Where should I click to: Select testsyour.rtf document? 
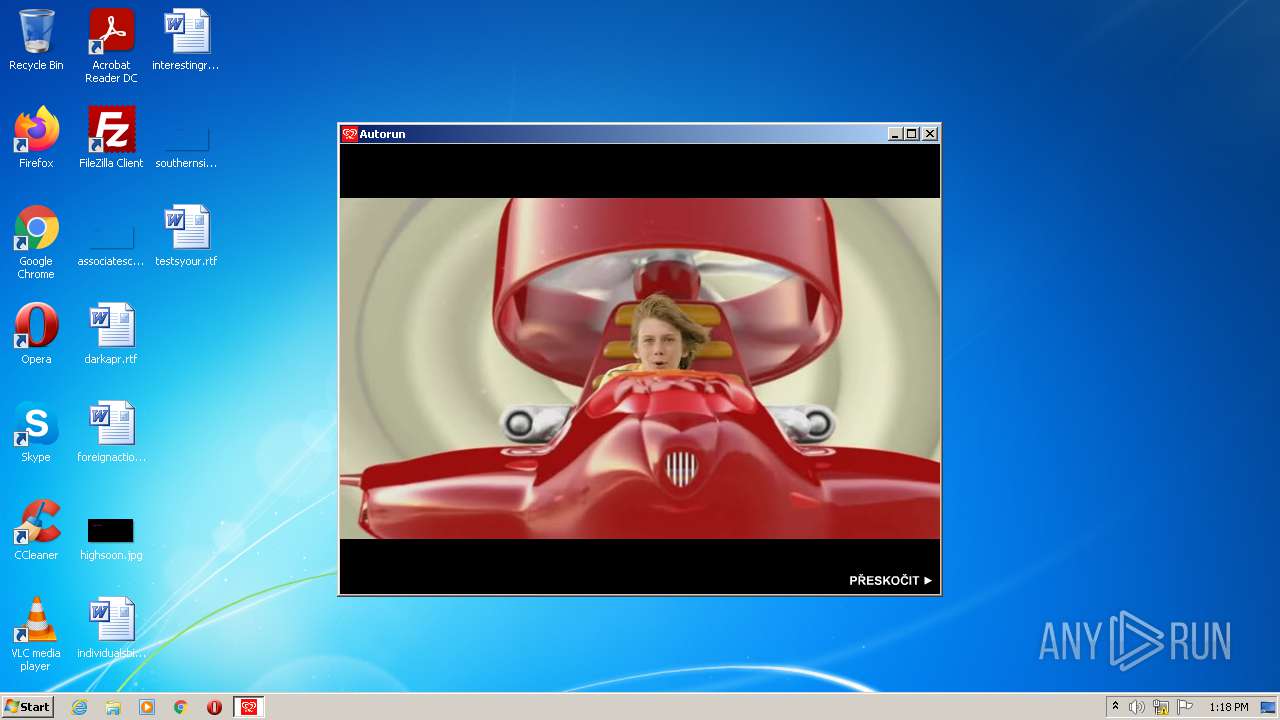(x=186, y=236)
